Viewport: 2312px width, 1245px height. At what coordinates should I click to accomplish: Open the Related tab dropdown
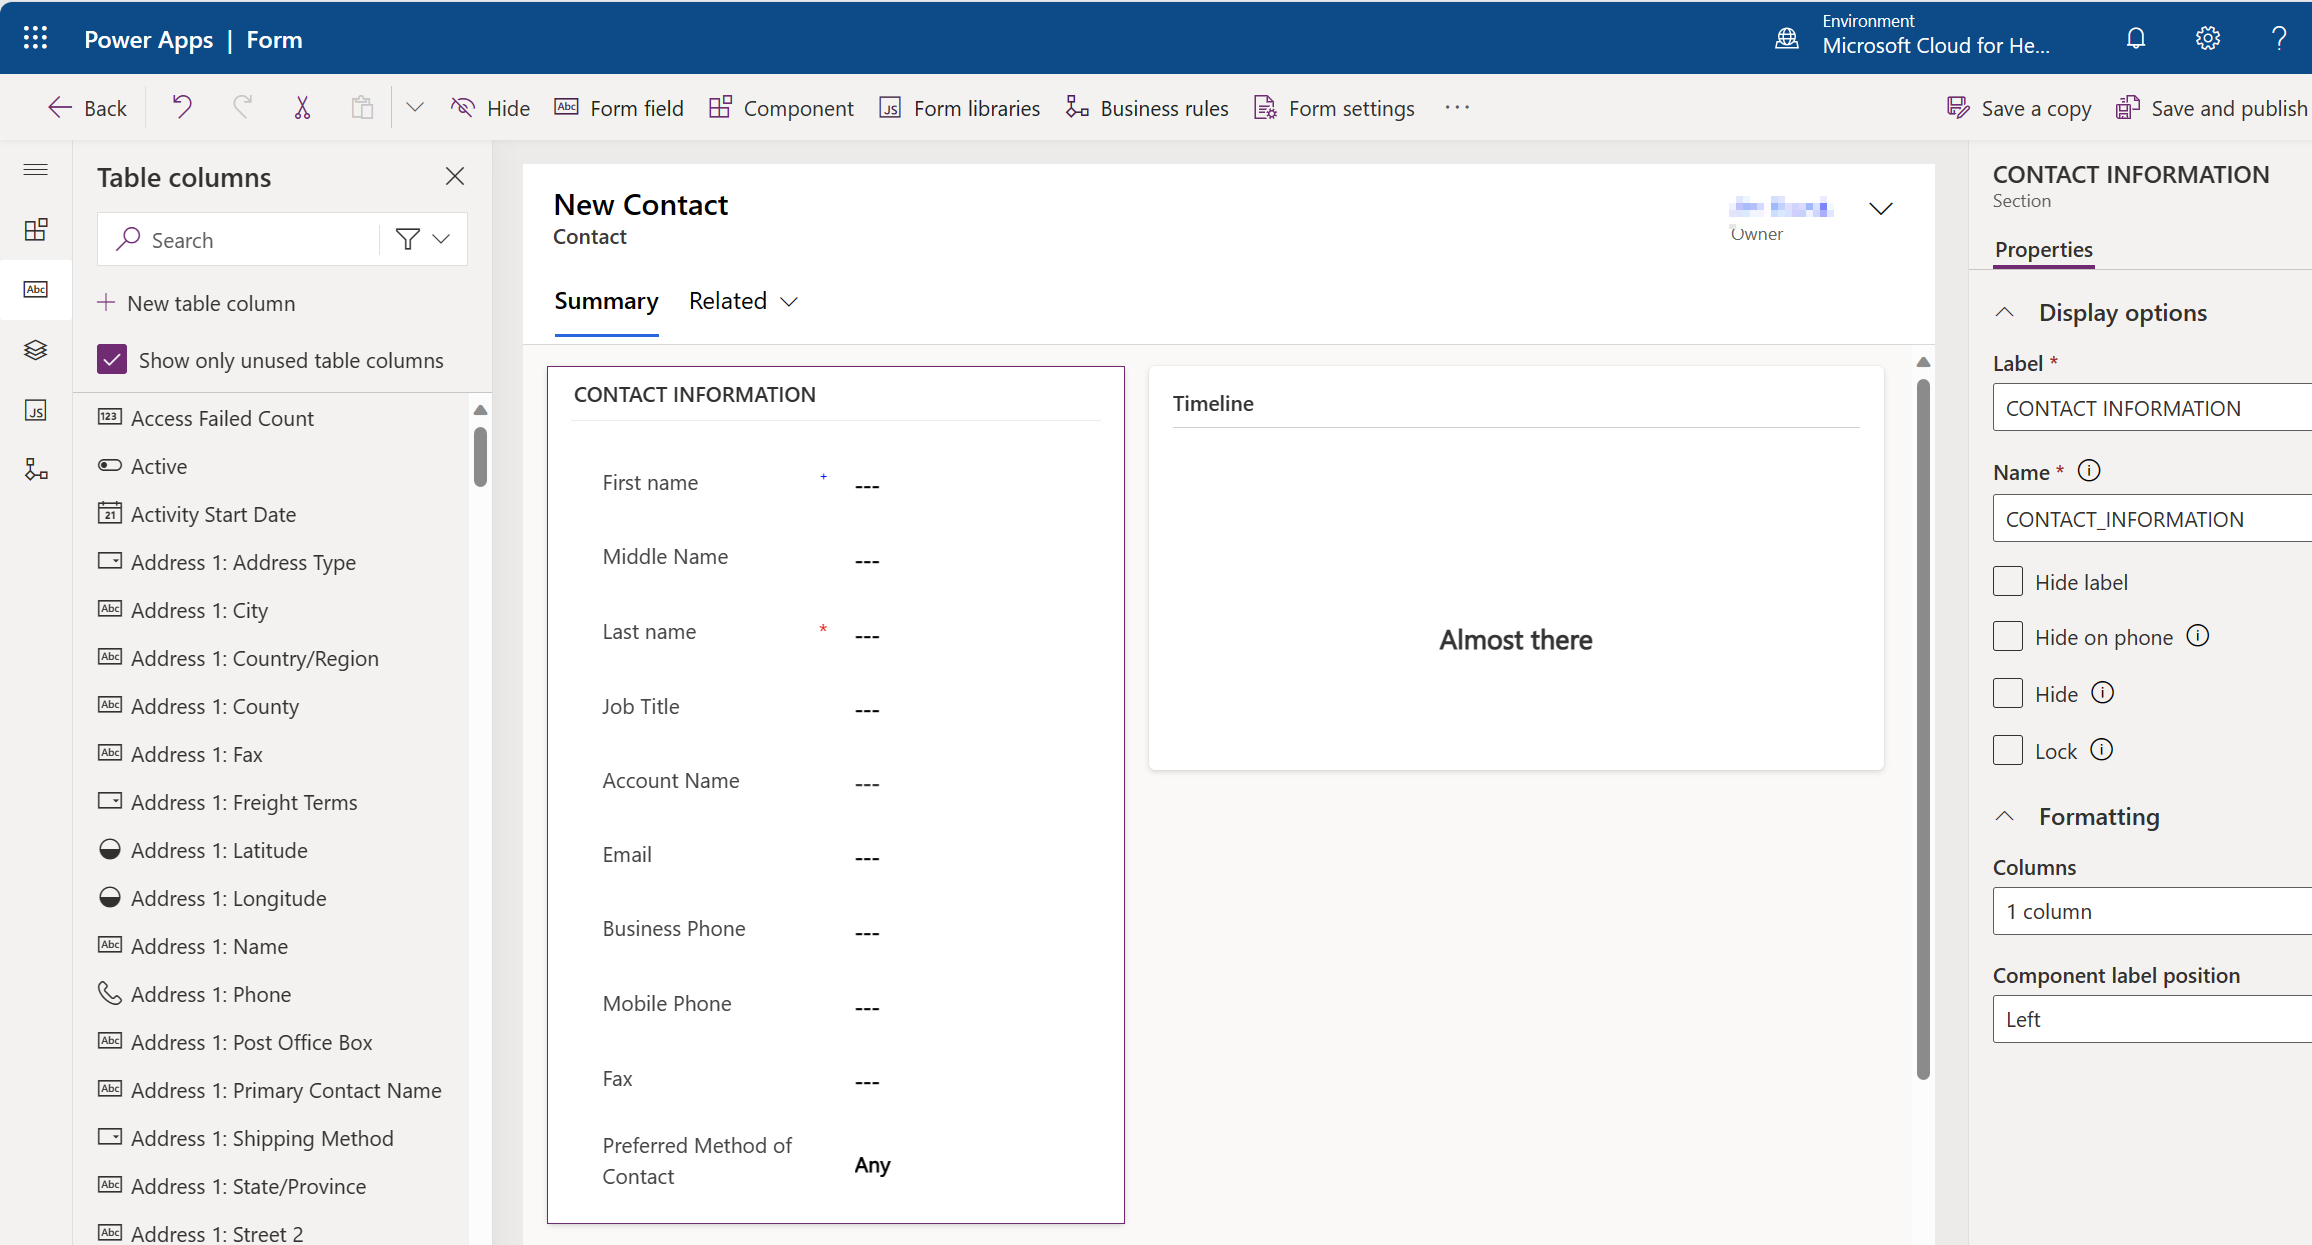coord(743,301)
